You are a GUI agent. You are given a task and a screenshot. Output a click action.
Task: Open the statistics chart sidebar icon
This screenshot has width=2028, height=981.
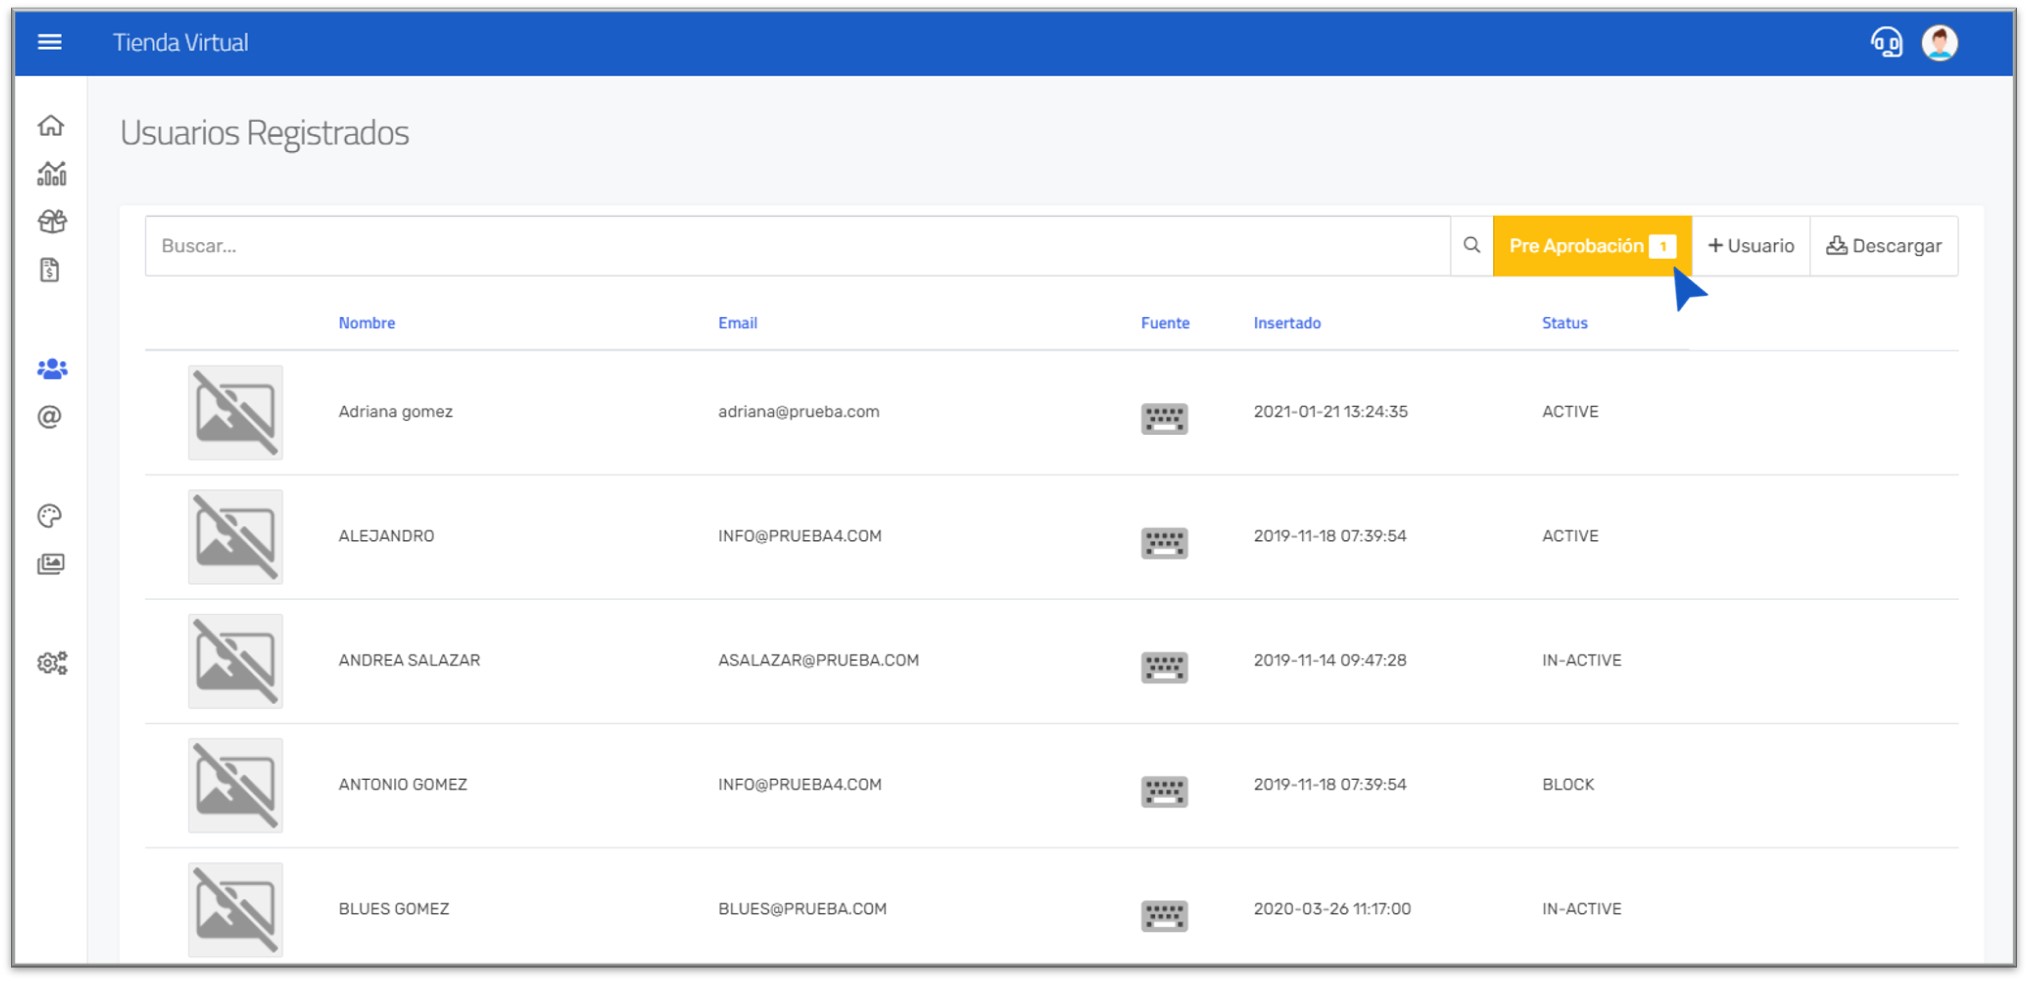pos(52,174)
